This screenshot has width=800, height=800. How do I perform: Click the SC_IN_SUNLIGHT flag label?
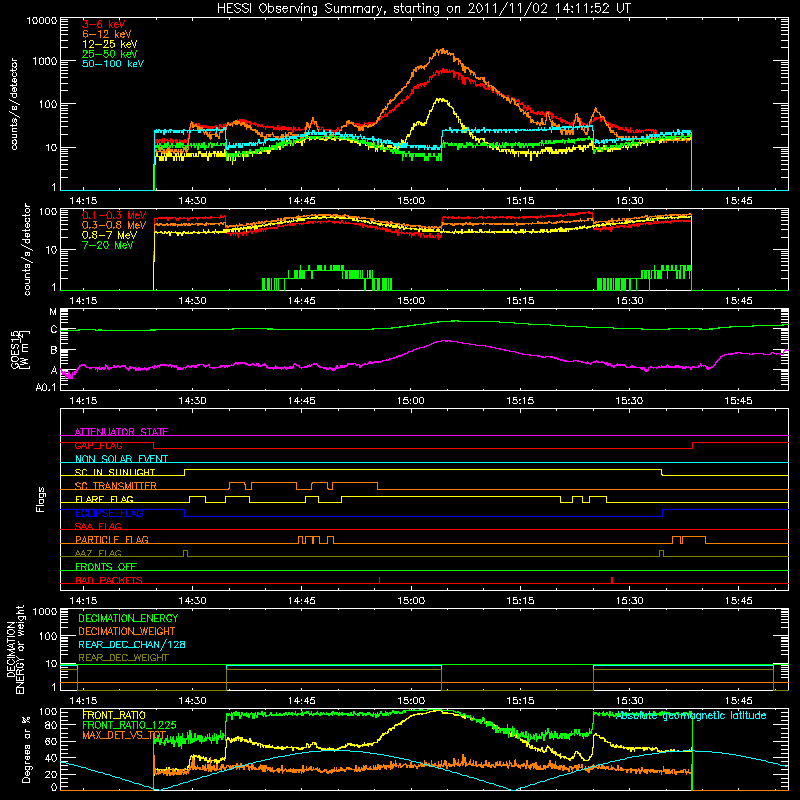115,472
